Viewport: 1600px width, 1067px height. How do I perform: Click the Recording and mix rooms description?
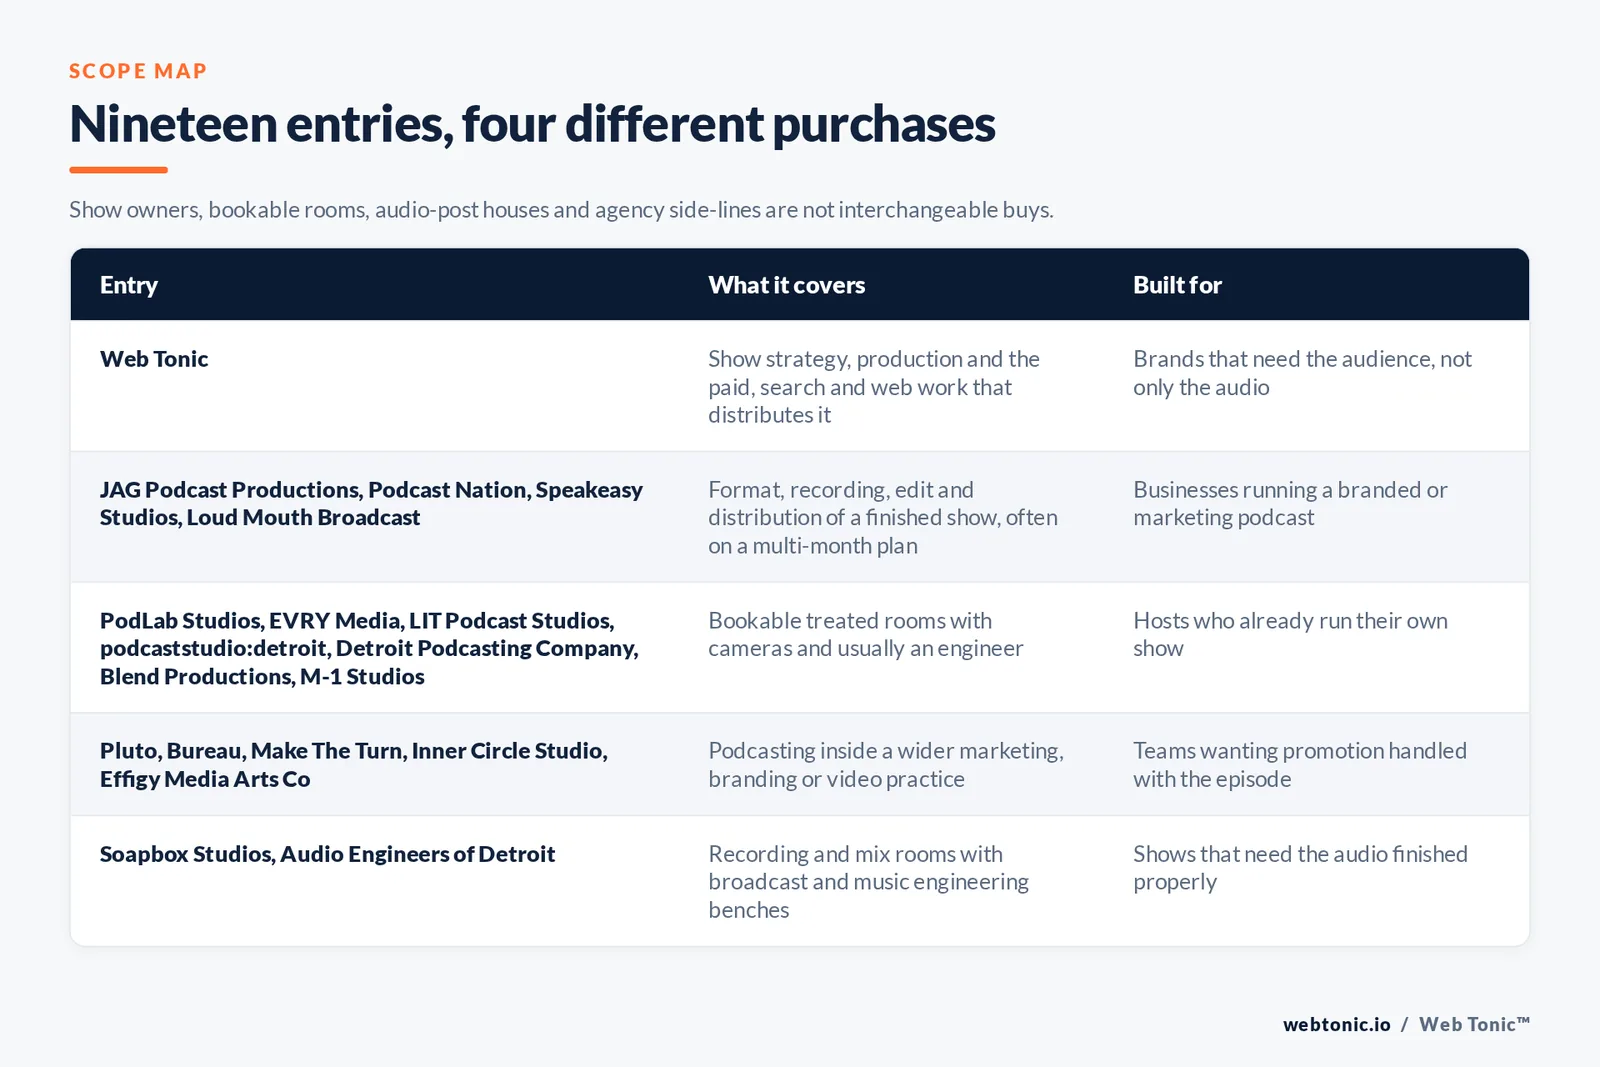click(868, 882)
